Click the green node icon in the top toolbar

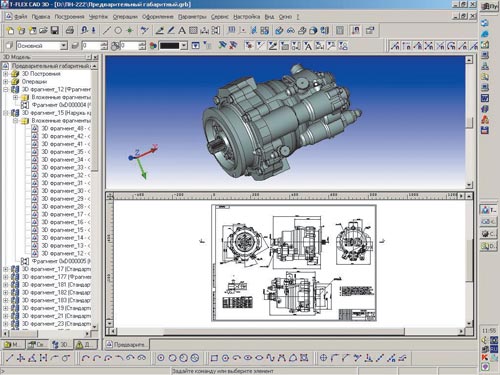(130, 31)
